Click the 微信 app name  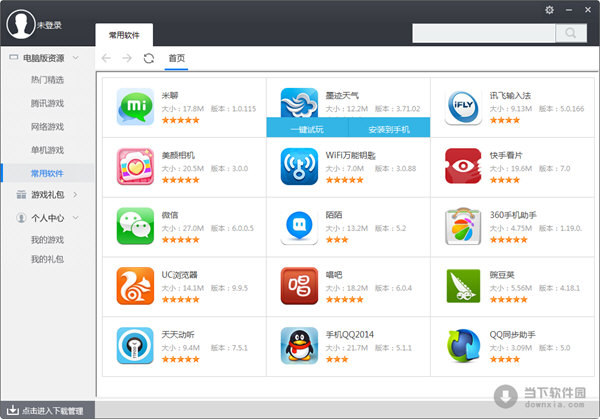click(170, 215)
